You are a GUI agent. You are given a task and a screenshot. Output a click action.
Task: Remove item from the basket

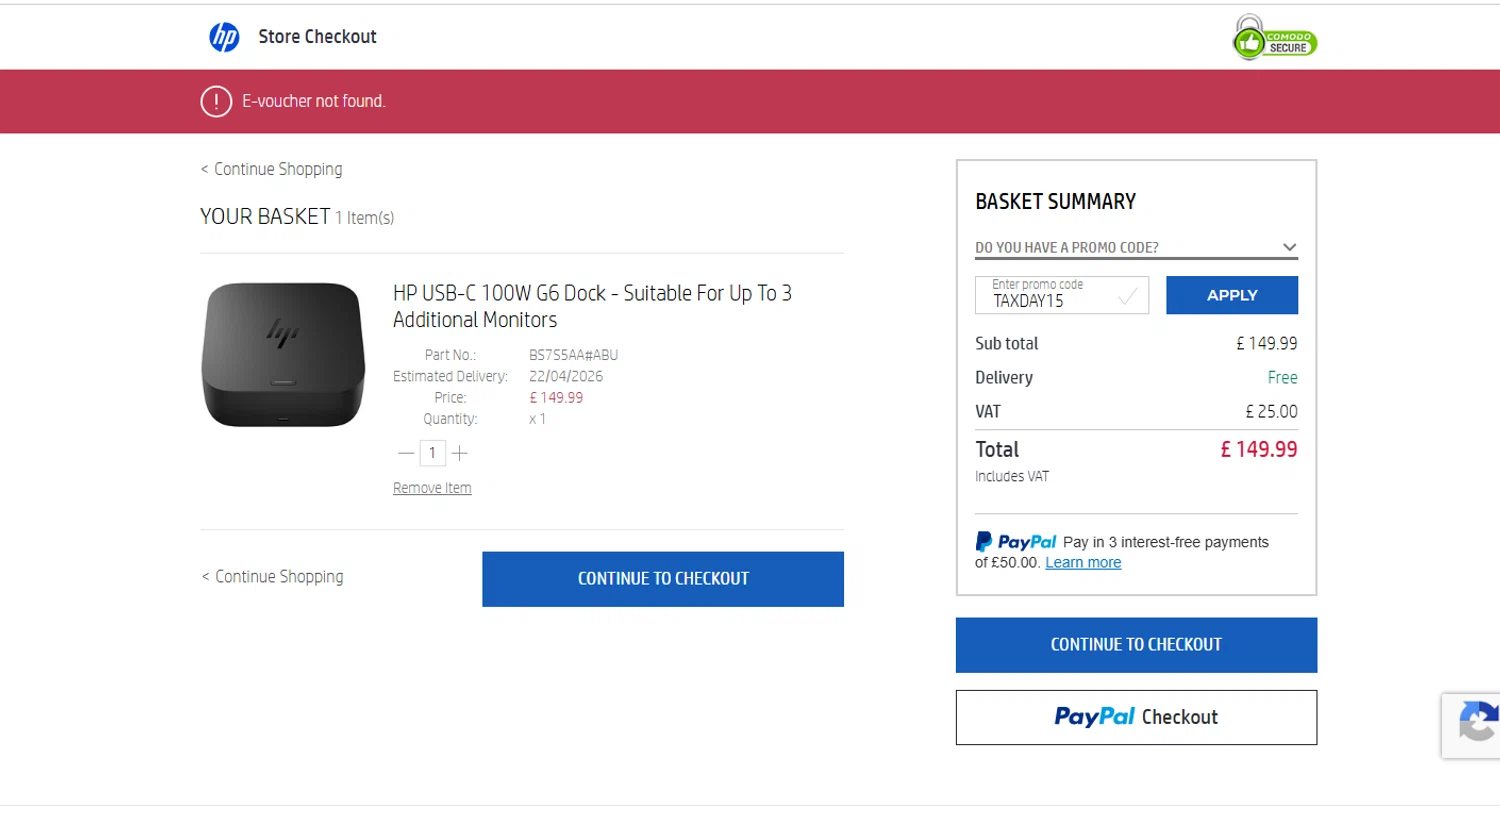(432, 488)
